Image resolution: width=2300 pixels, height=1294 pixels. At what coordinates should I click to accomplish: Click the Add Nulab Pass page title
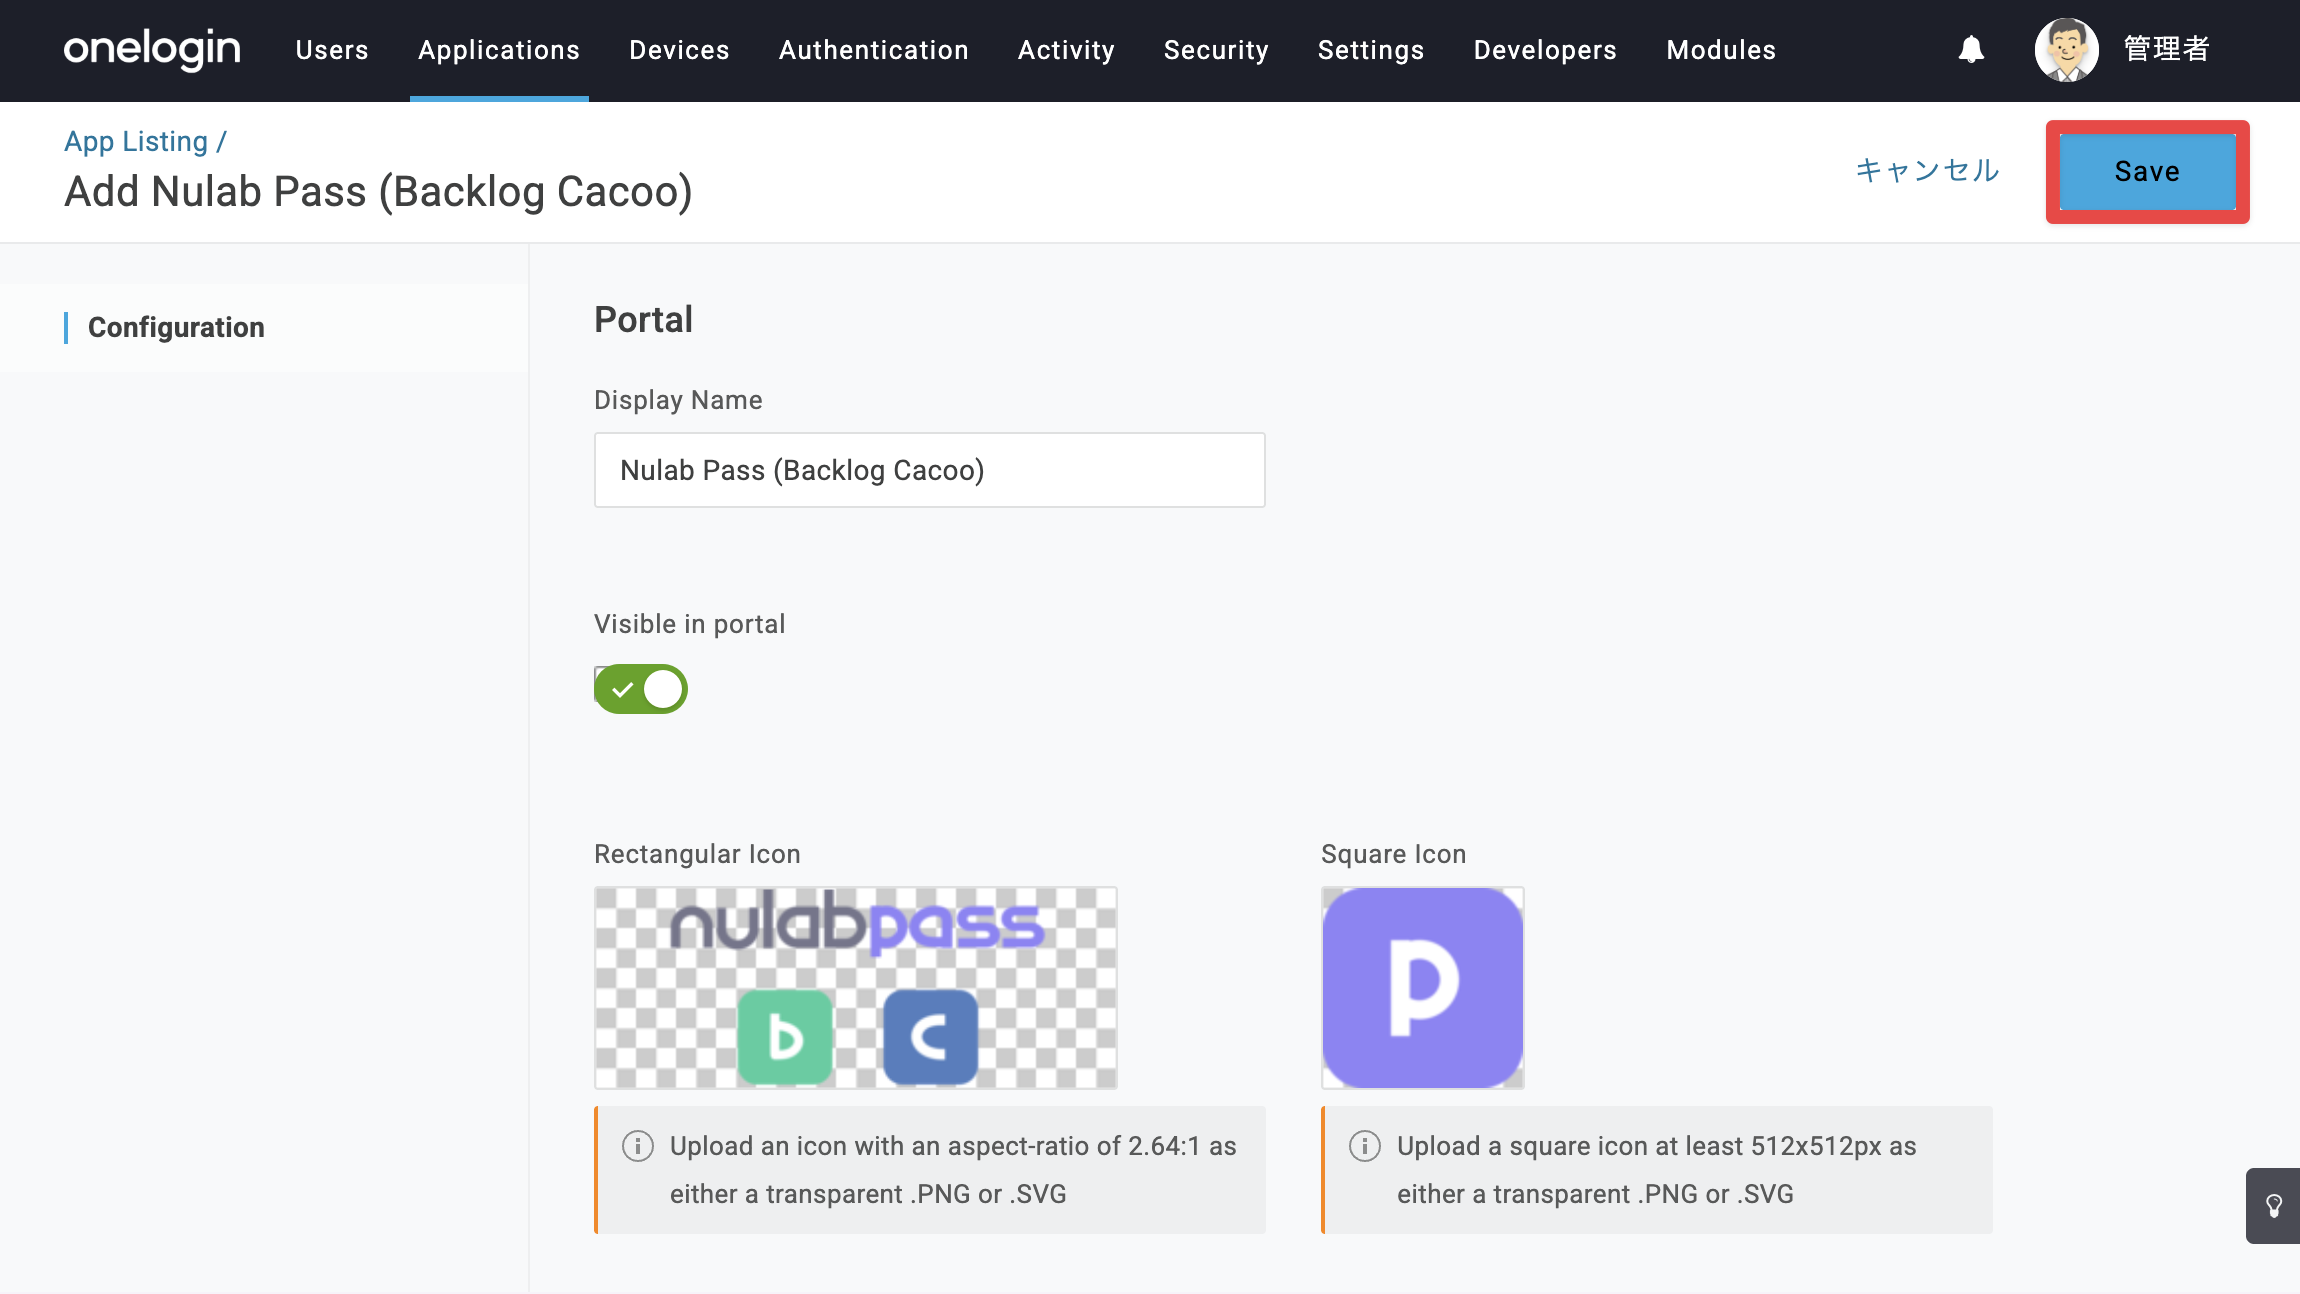[x=378, y=192]
